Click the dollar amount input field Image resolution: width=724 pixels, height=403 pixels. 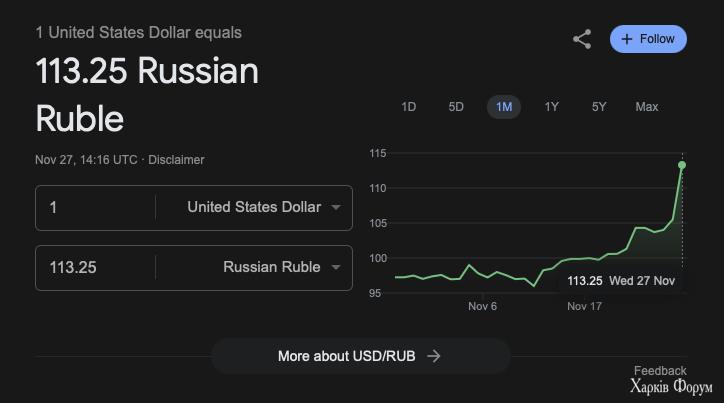coord(95,208)
